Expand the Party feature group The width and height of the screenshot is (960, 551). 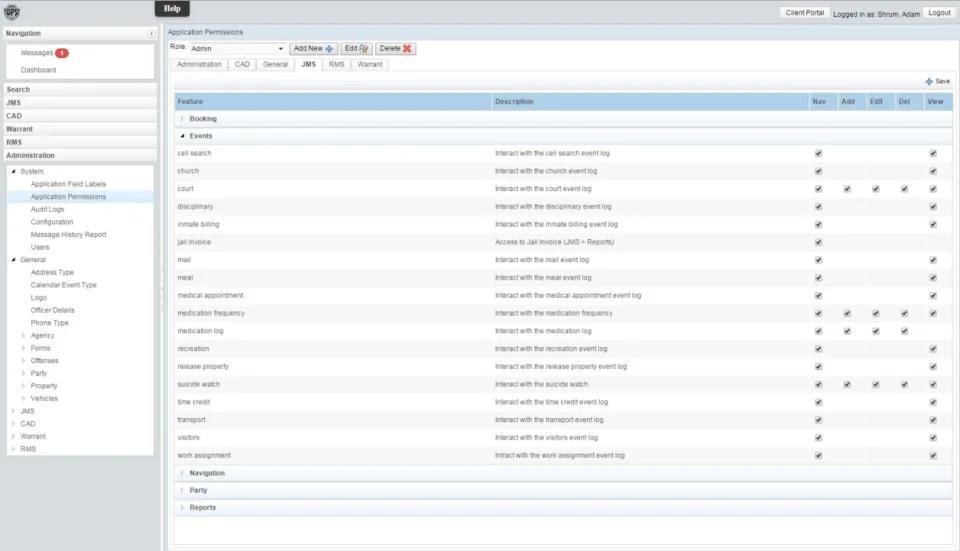click(182, 490)
